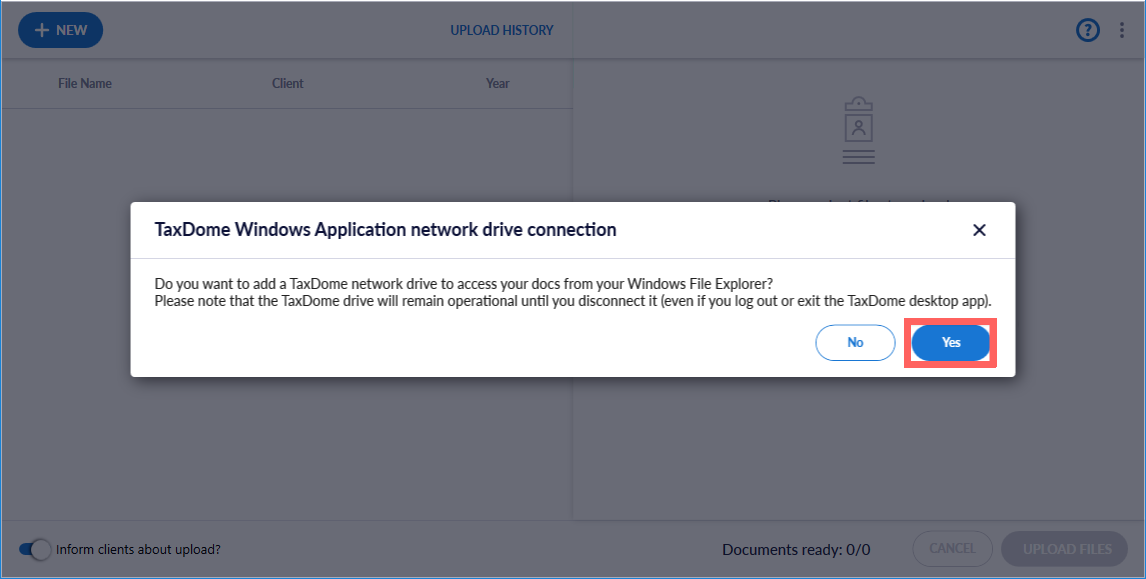Toggle the Inform clients about upload switch
This screenshot has height=579, width=1146.
[35, 549]
